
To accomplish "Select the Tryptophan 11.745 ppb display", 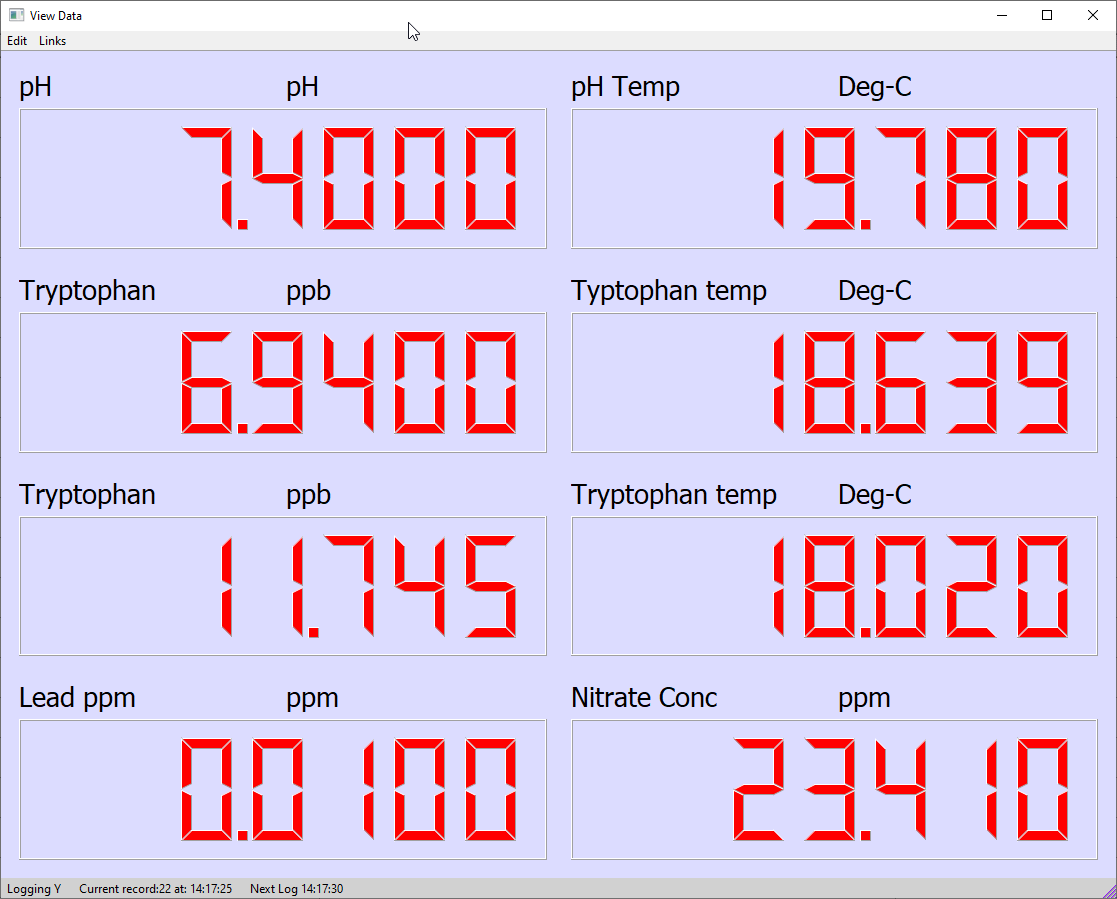I will click(x=283, y=586).
